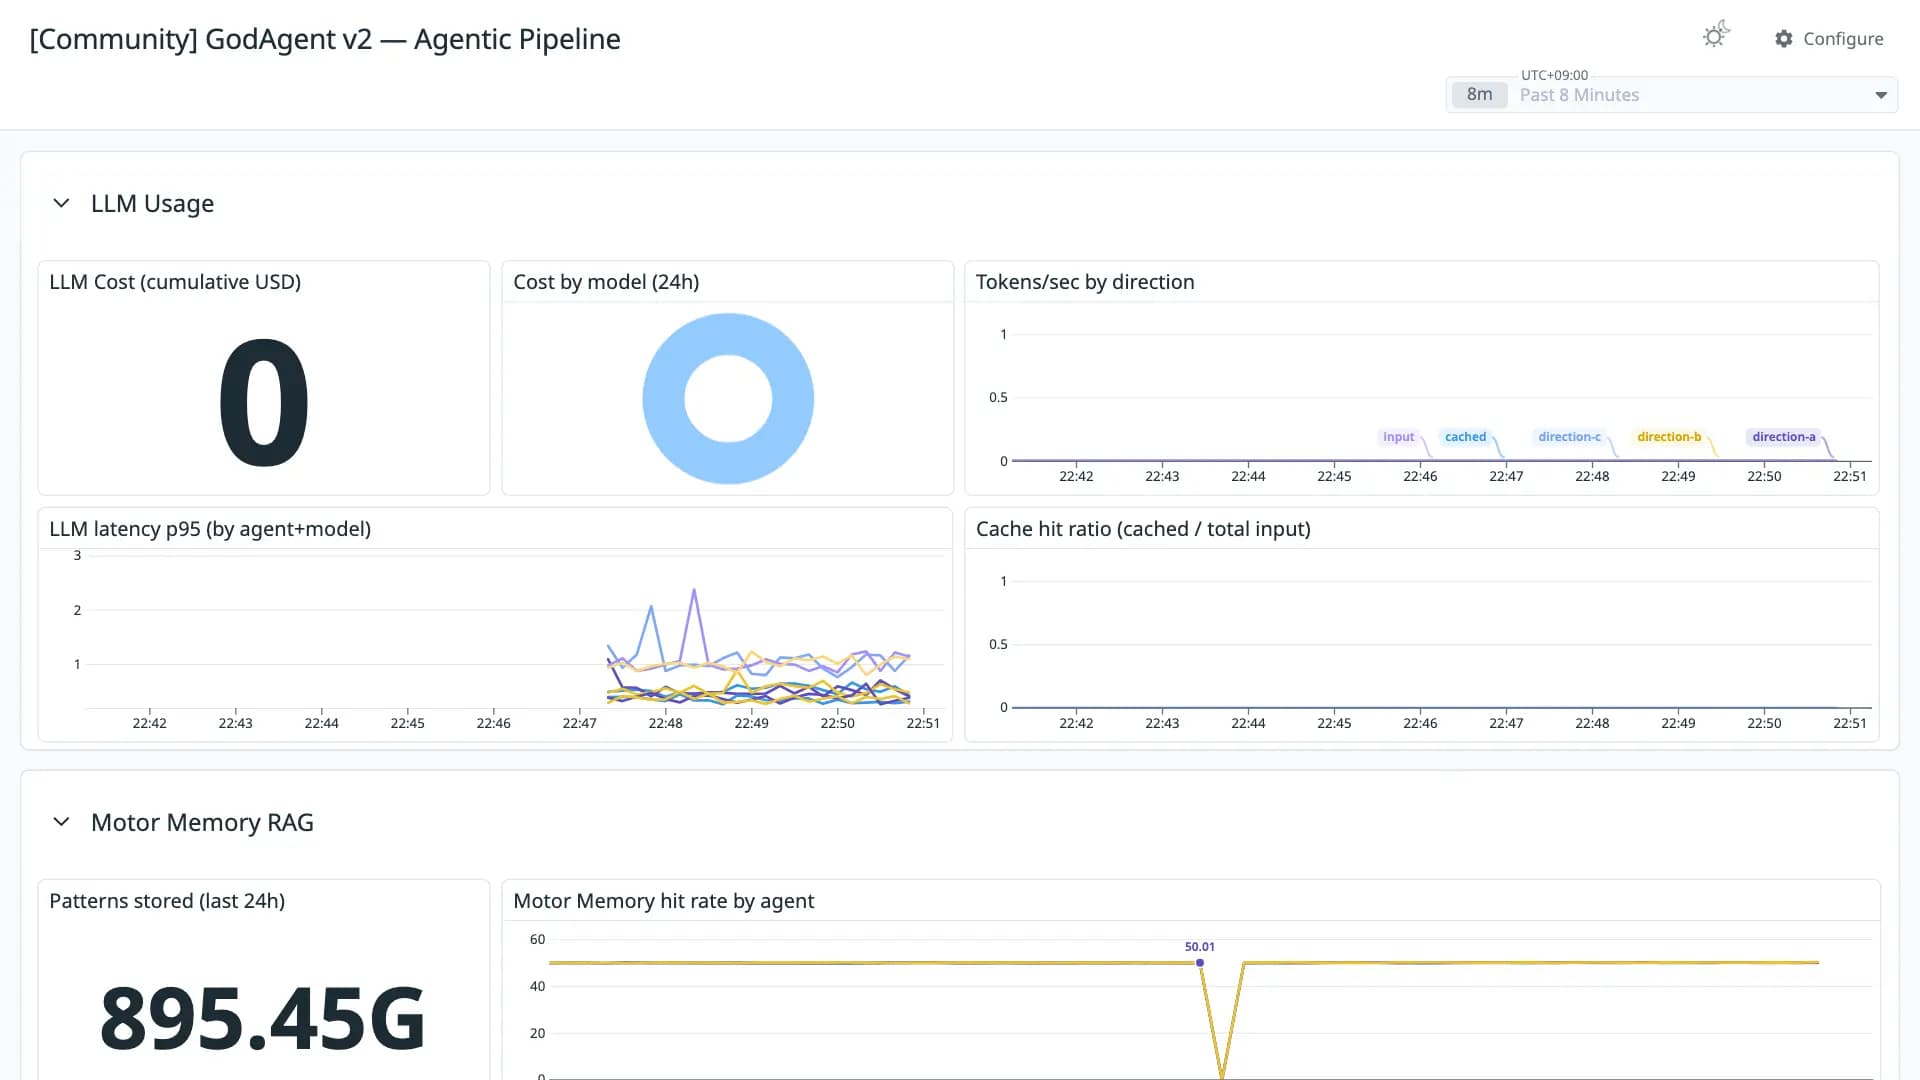Click the Cost by model donut chart
Image resolution: width=1920 pixels, height=1080 pixels.
[728, 399]
